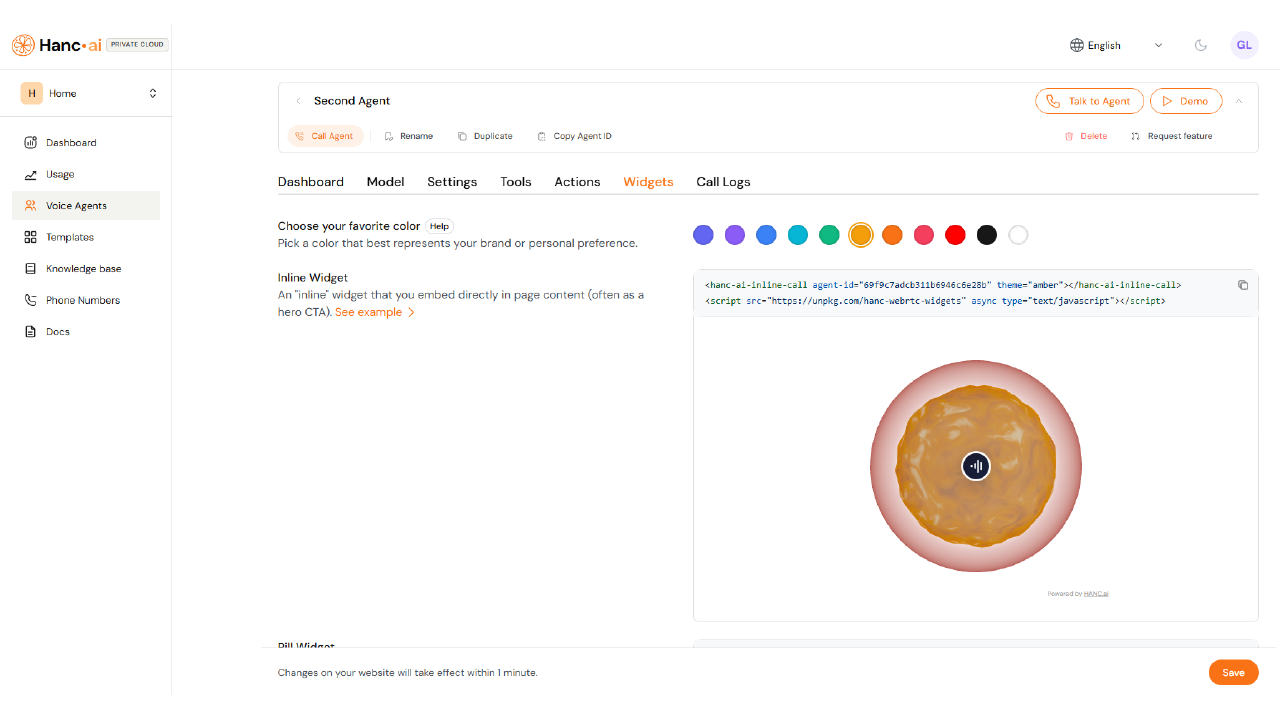Screen dimensions: 1280x720
Task: Choose the black color swatch
Action: coord(987,235)
